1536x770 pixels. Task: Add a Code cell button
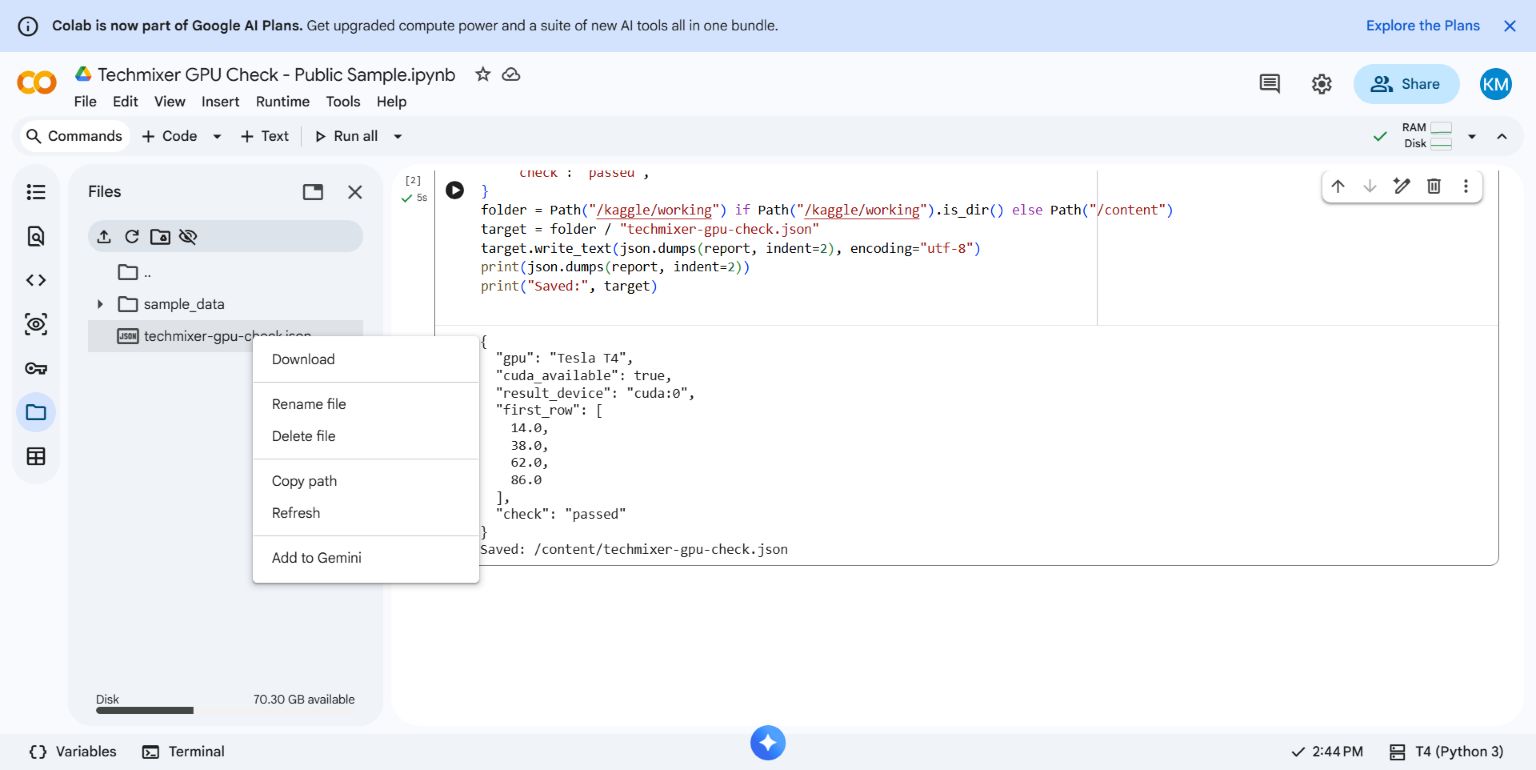169,136
